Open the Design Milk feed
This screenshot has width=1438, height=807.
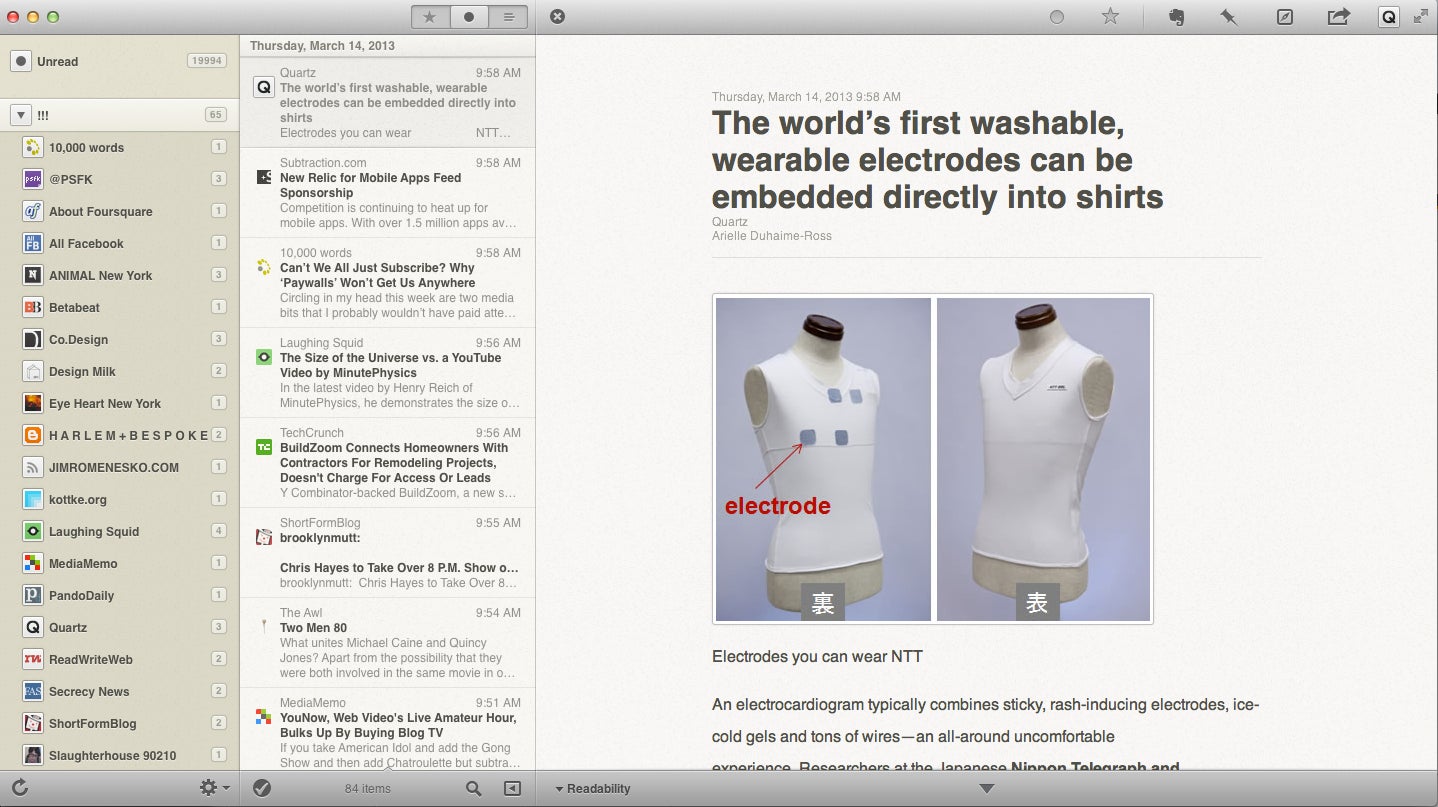click(x=119, y=371)
